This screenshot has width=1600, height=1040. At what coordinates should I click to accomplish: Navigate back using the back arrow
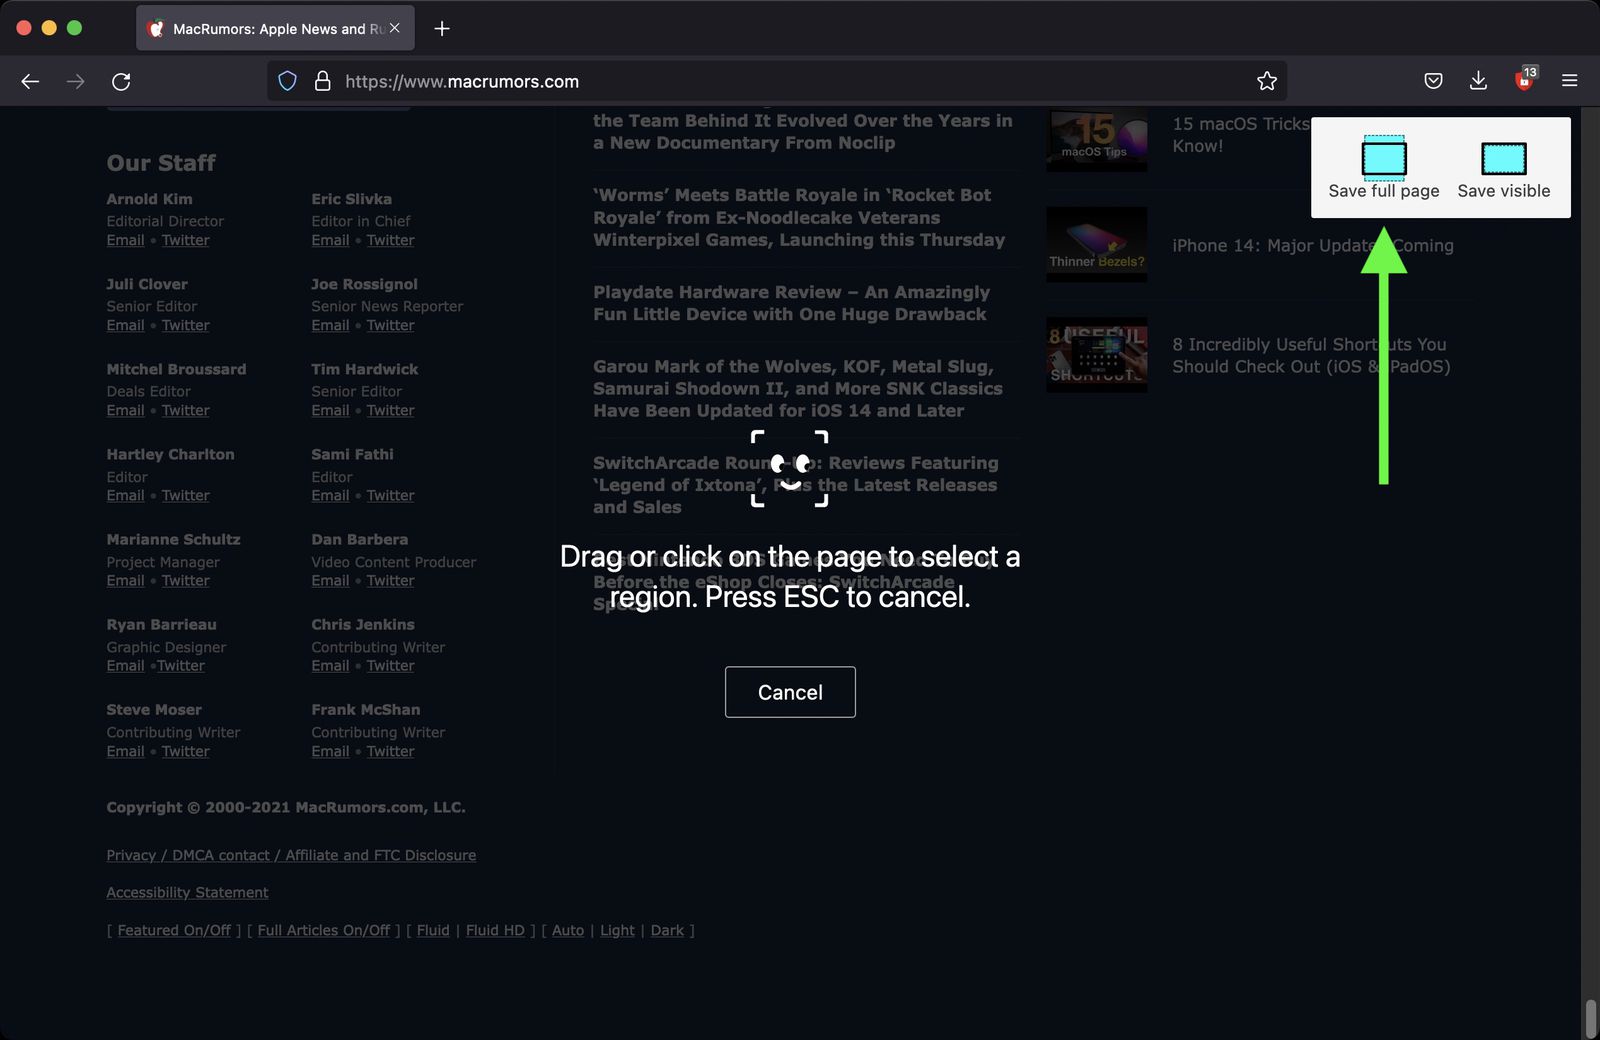click(30, 81)
